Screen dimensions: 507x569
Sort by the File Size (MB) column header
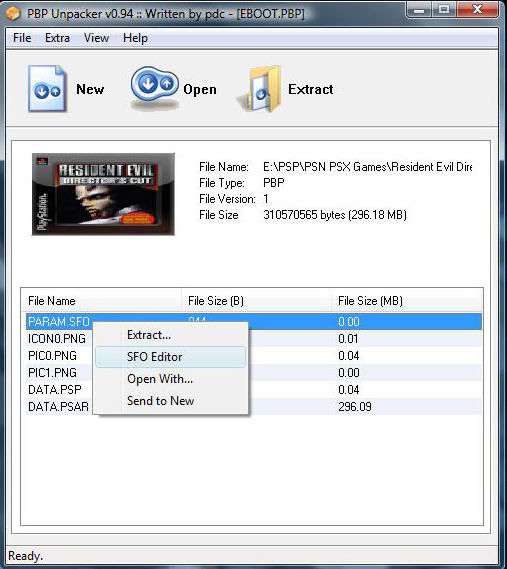pyautogui.click(x=406, y=301)
